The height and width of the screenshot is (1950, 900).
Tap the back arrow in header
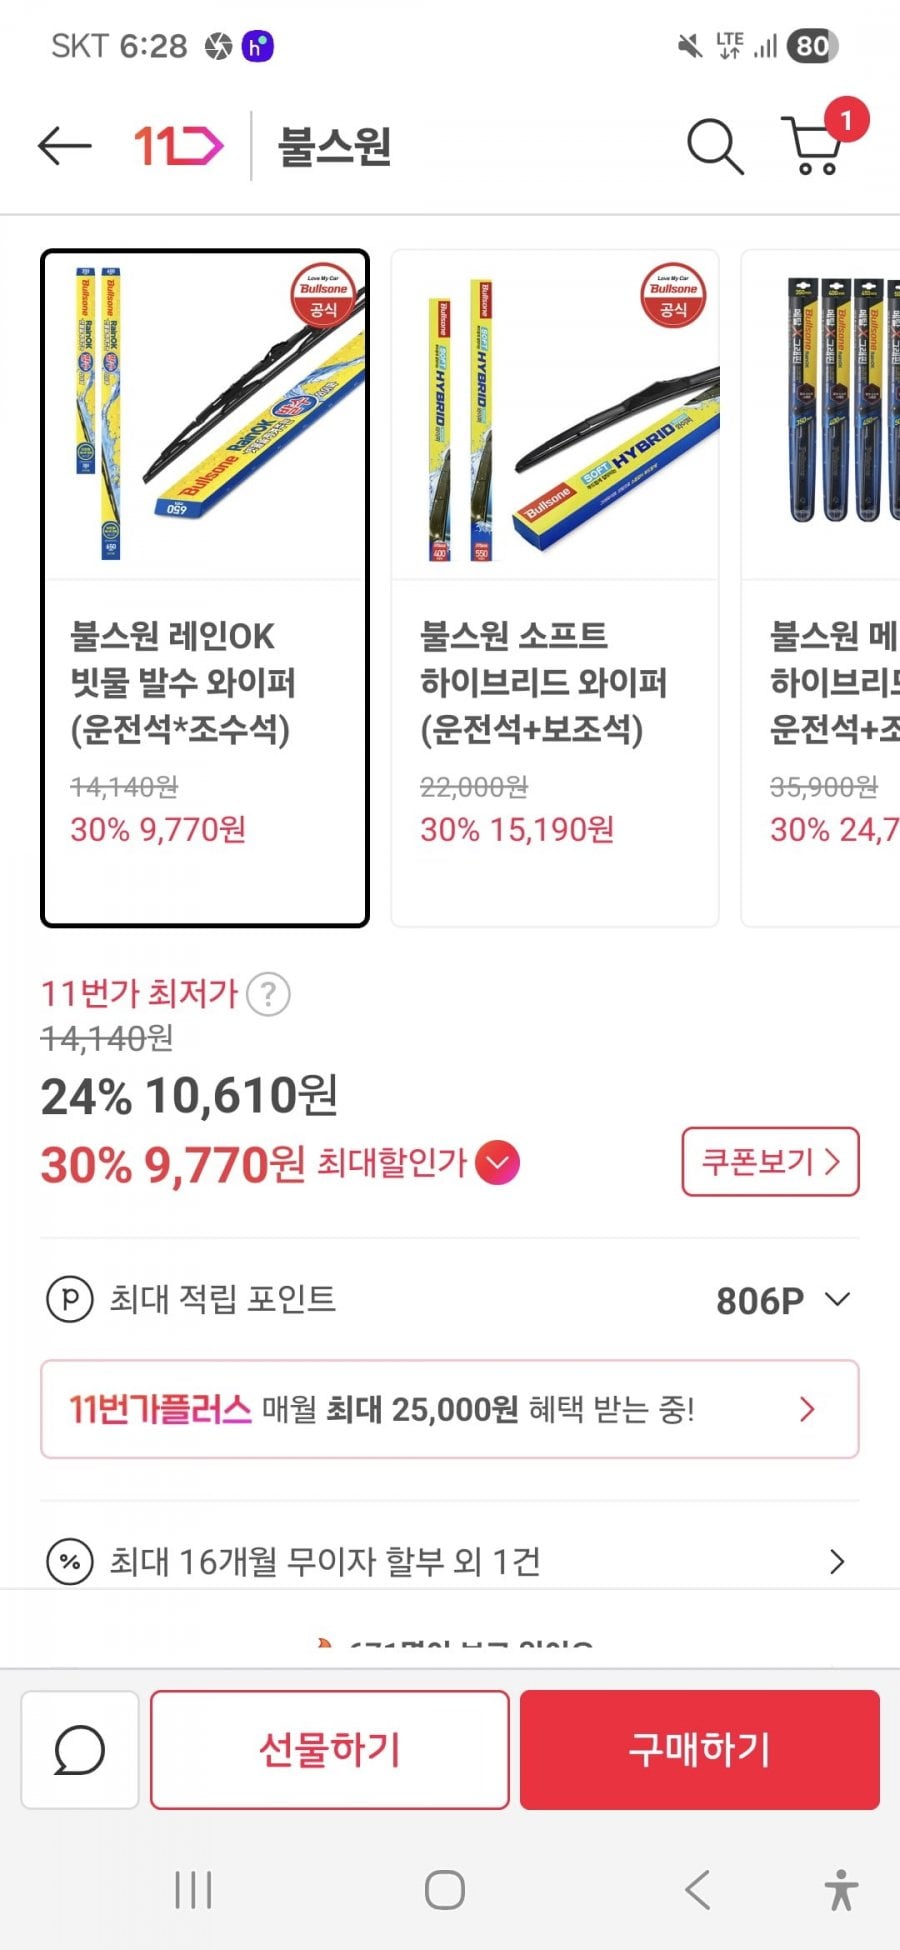coord(65,146)
